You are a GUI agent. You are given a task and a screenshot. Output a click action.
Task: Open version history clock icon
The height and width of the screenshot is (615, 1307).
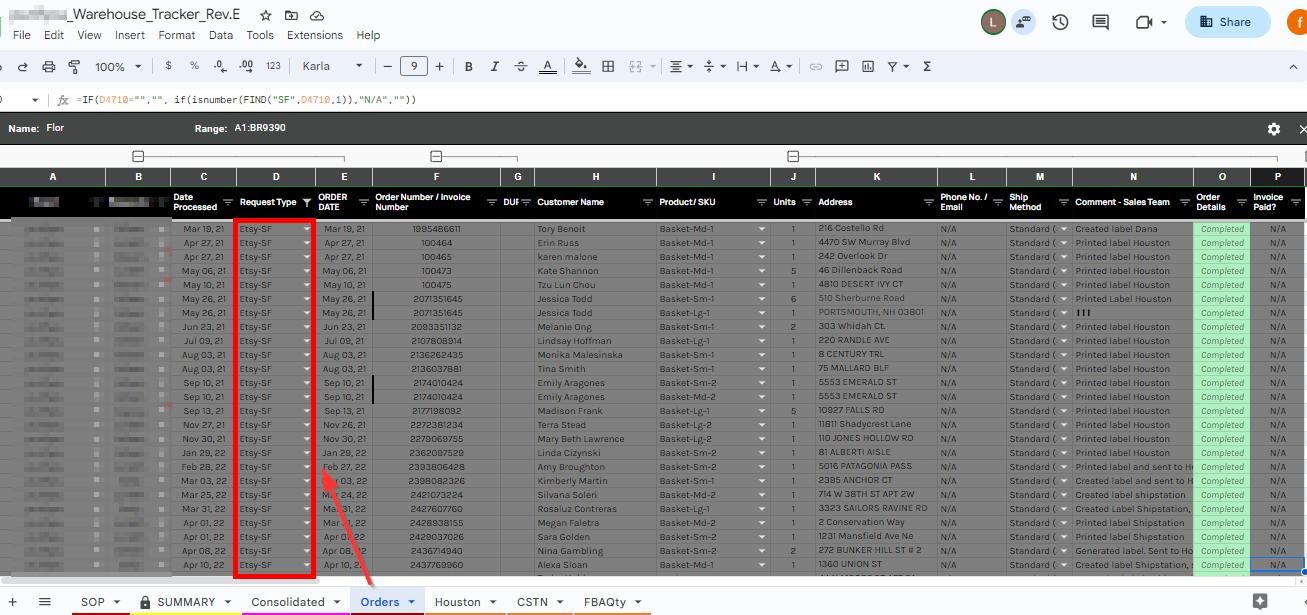click(x=1060, y=22)
